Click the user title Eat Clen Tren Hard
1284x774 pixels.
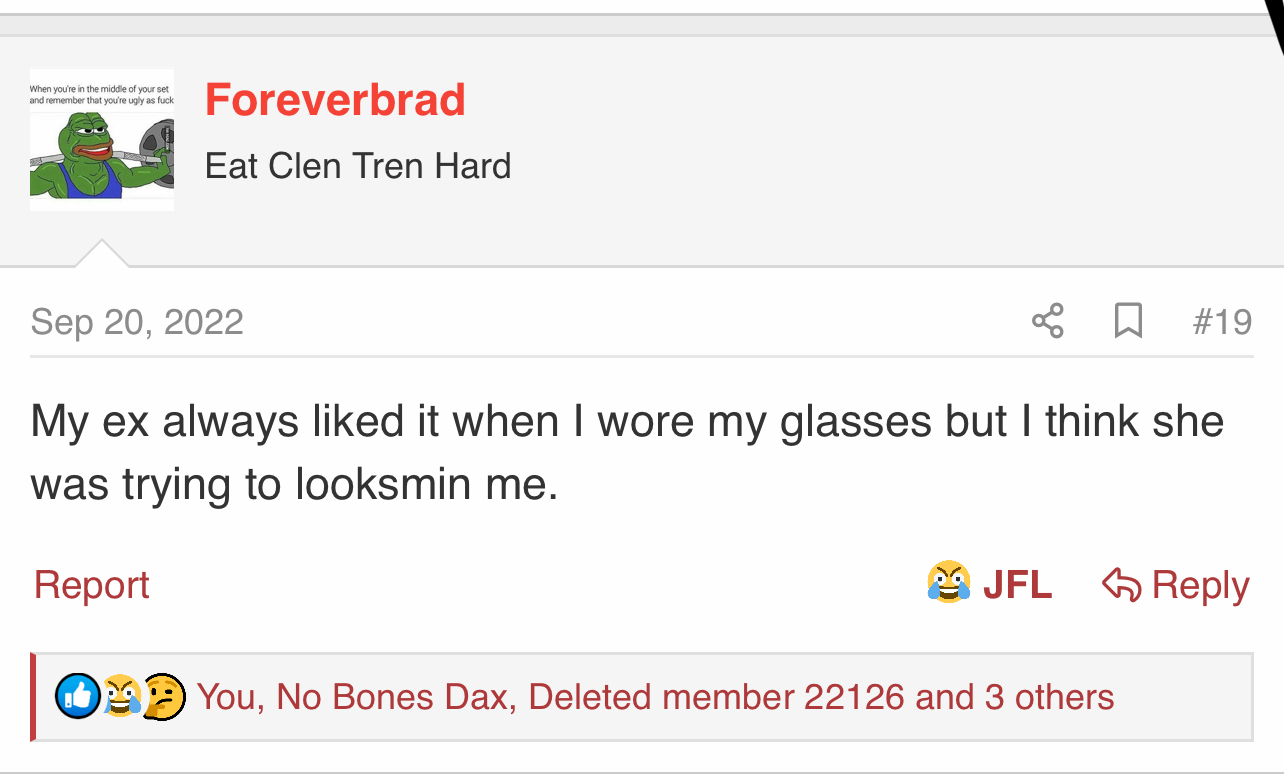(x=358, y=166)
